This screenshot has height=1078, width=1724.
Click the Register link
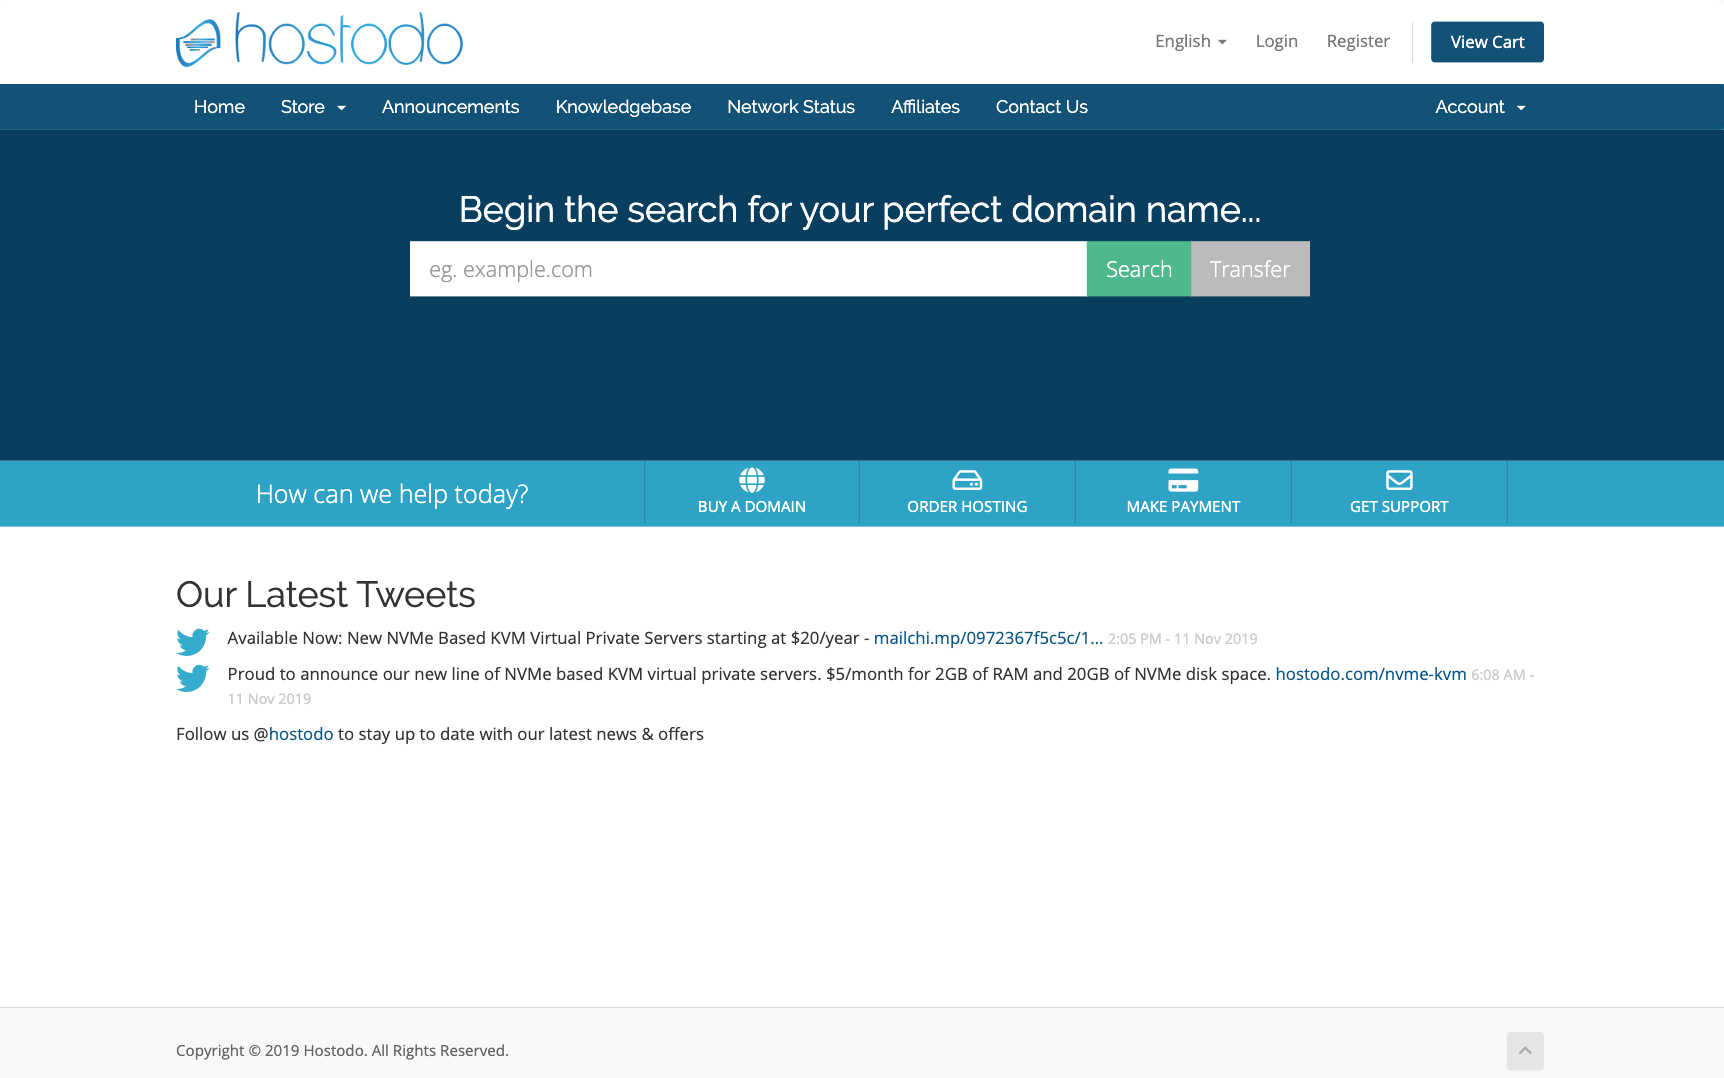pyautogui.click(x=1358, y=41)
